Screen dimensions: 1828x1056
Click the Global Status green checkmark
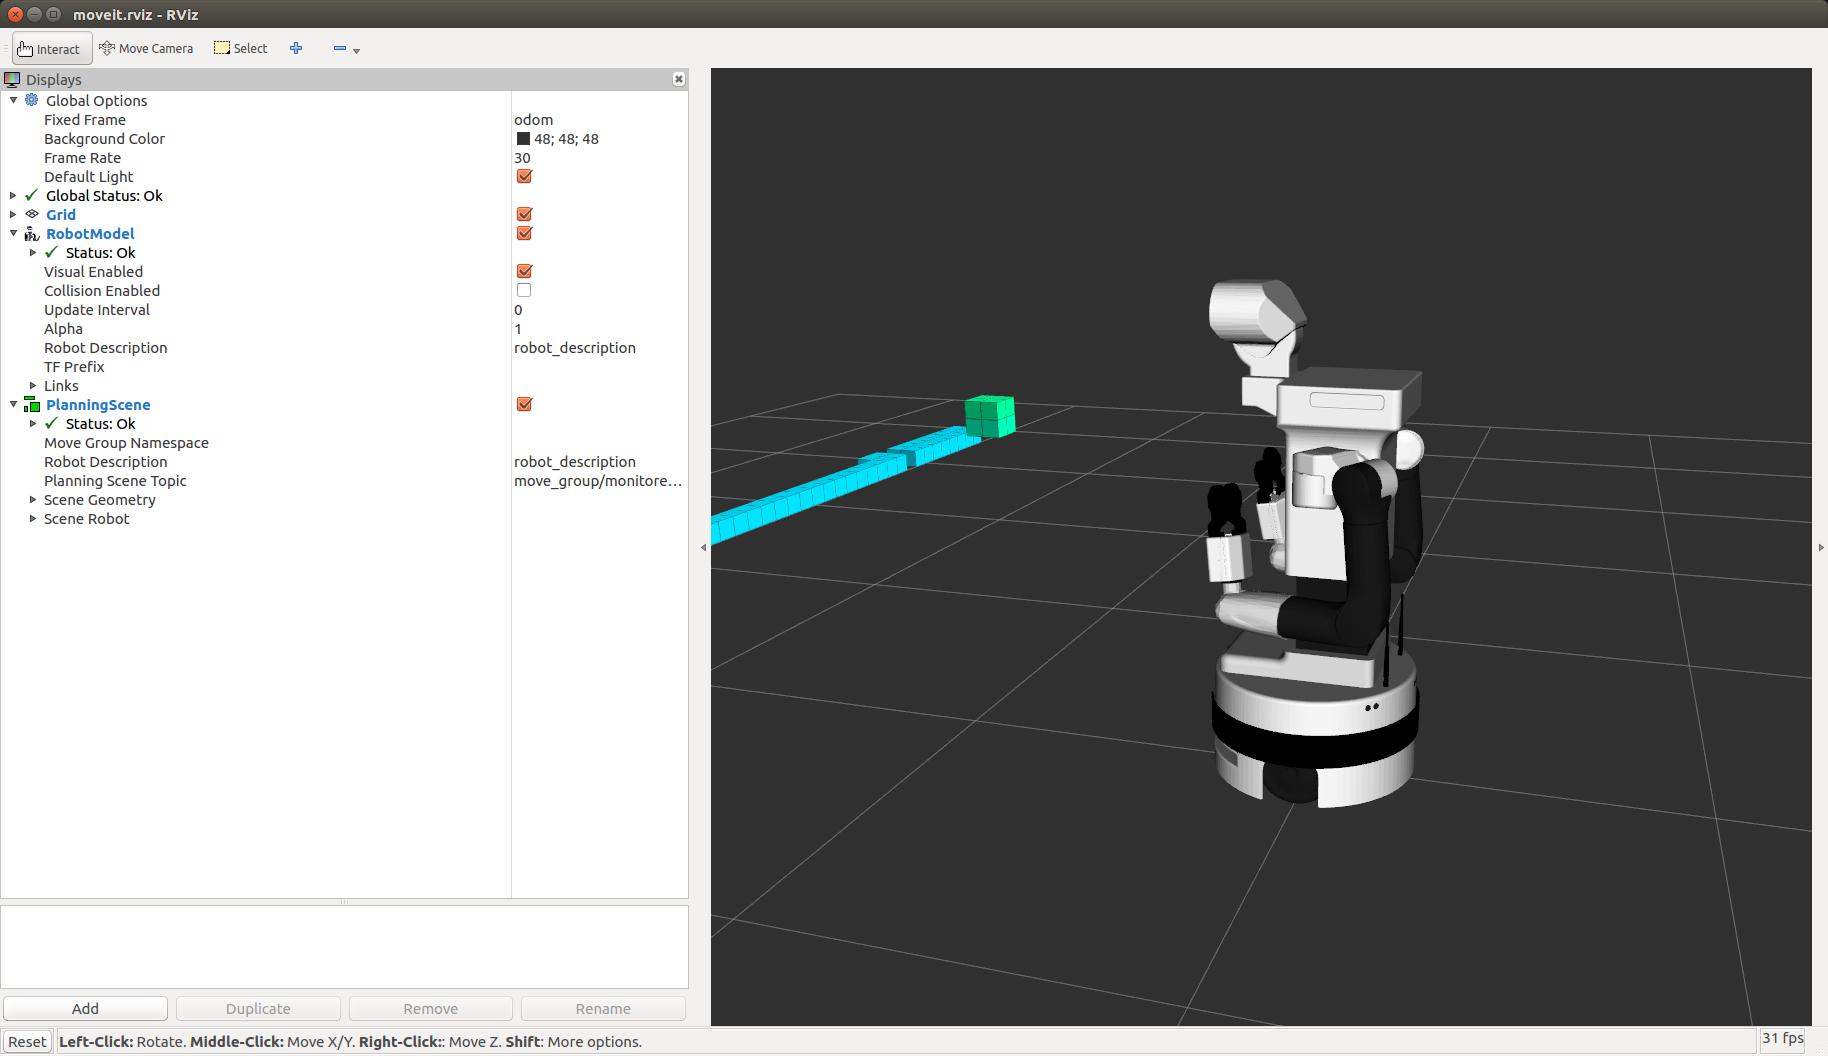32,195
